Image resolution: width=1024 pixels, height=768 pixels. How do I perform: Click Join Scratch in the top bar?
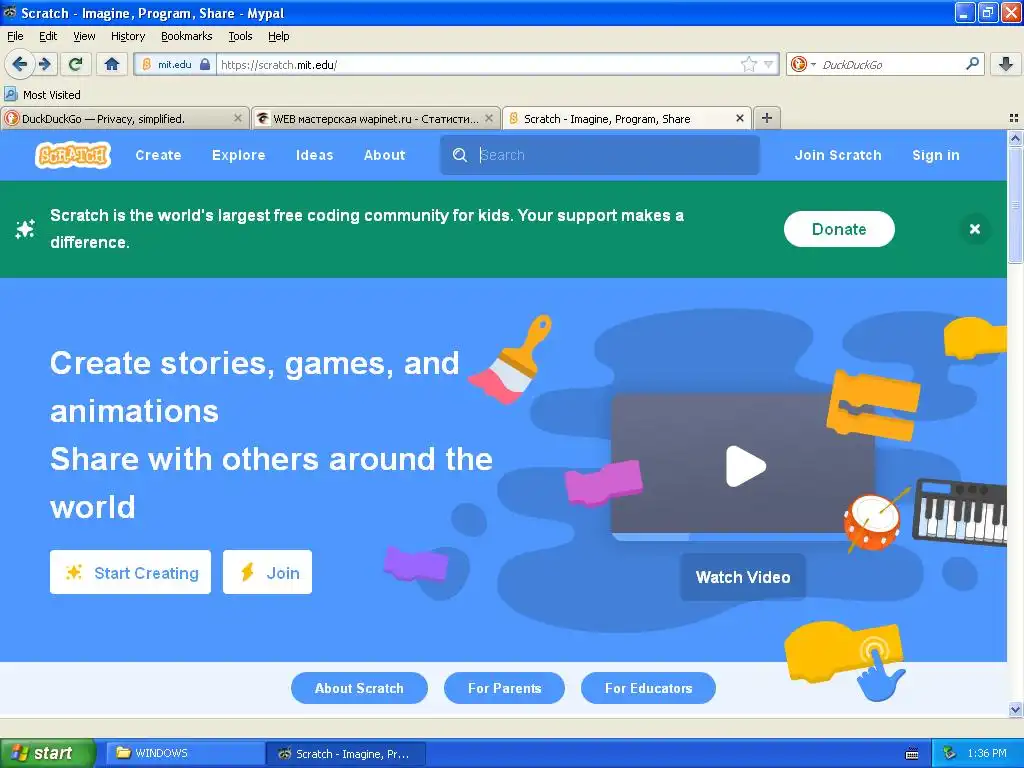(x=838, y=155)
